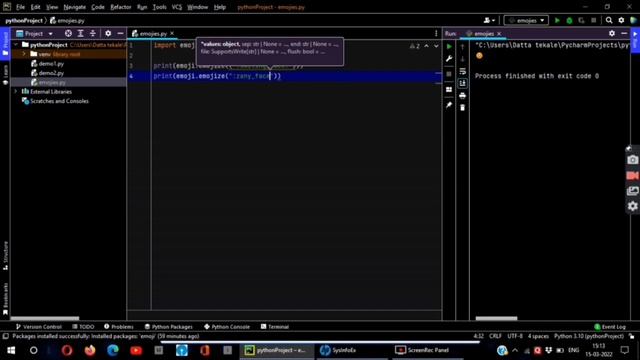Open Terminal tool window
The width and height of the screenshot is (640, 360).
coord(275,327)
